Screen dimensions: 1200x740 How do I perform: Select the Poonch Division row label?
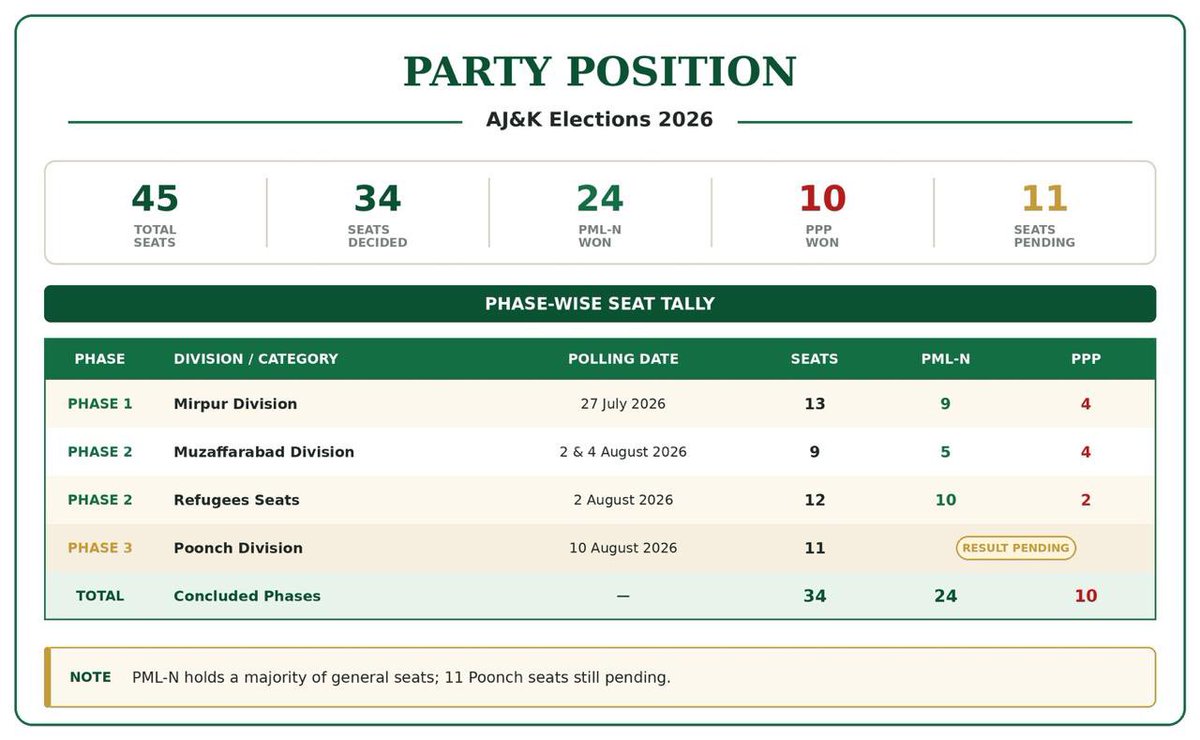[238, 548]
